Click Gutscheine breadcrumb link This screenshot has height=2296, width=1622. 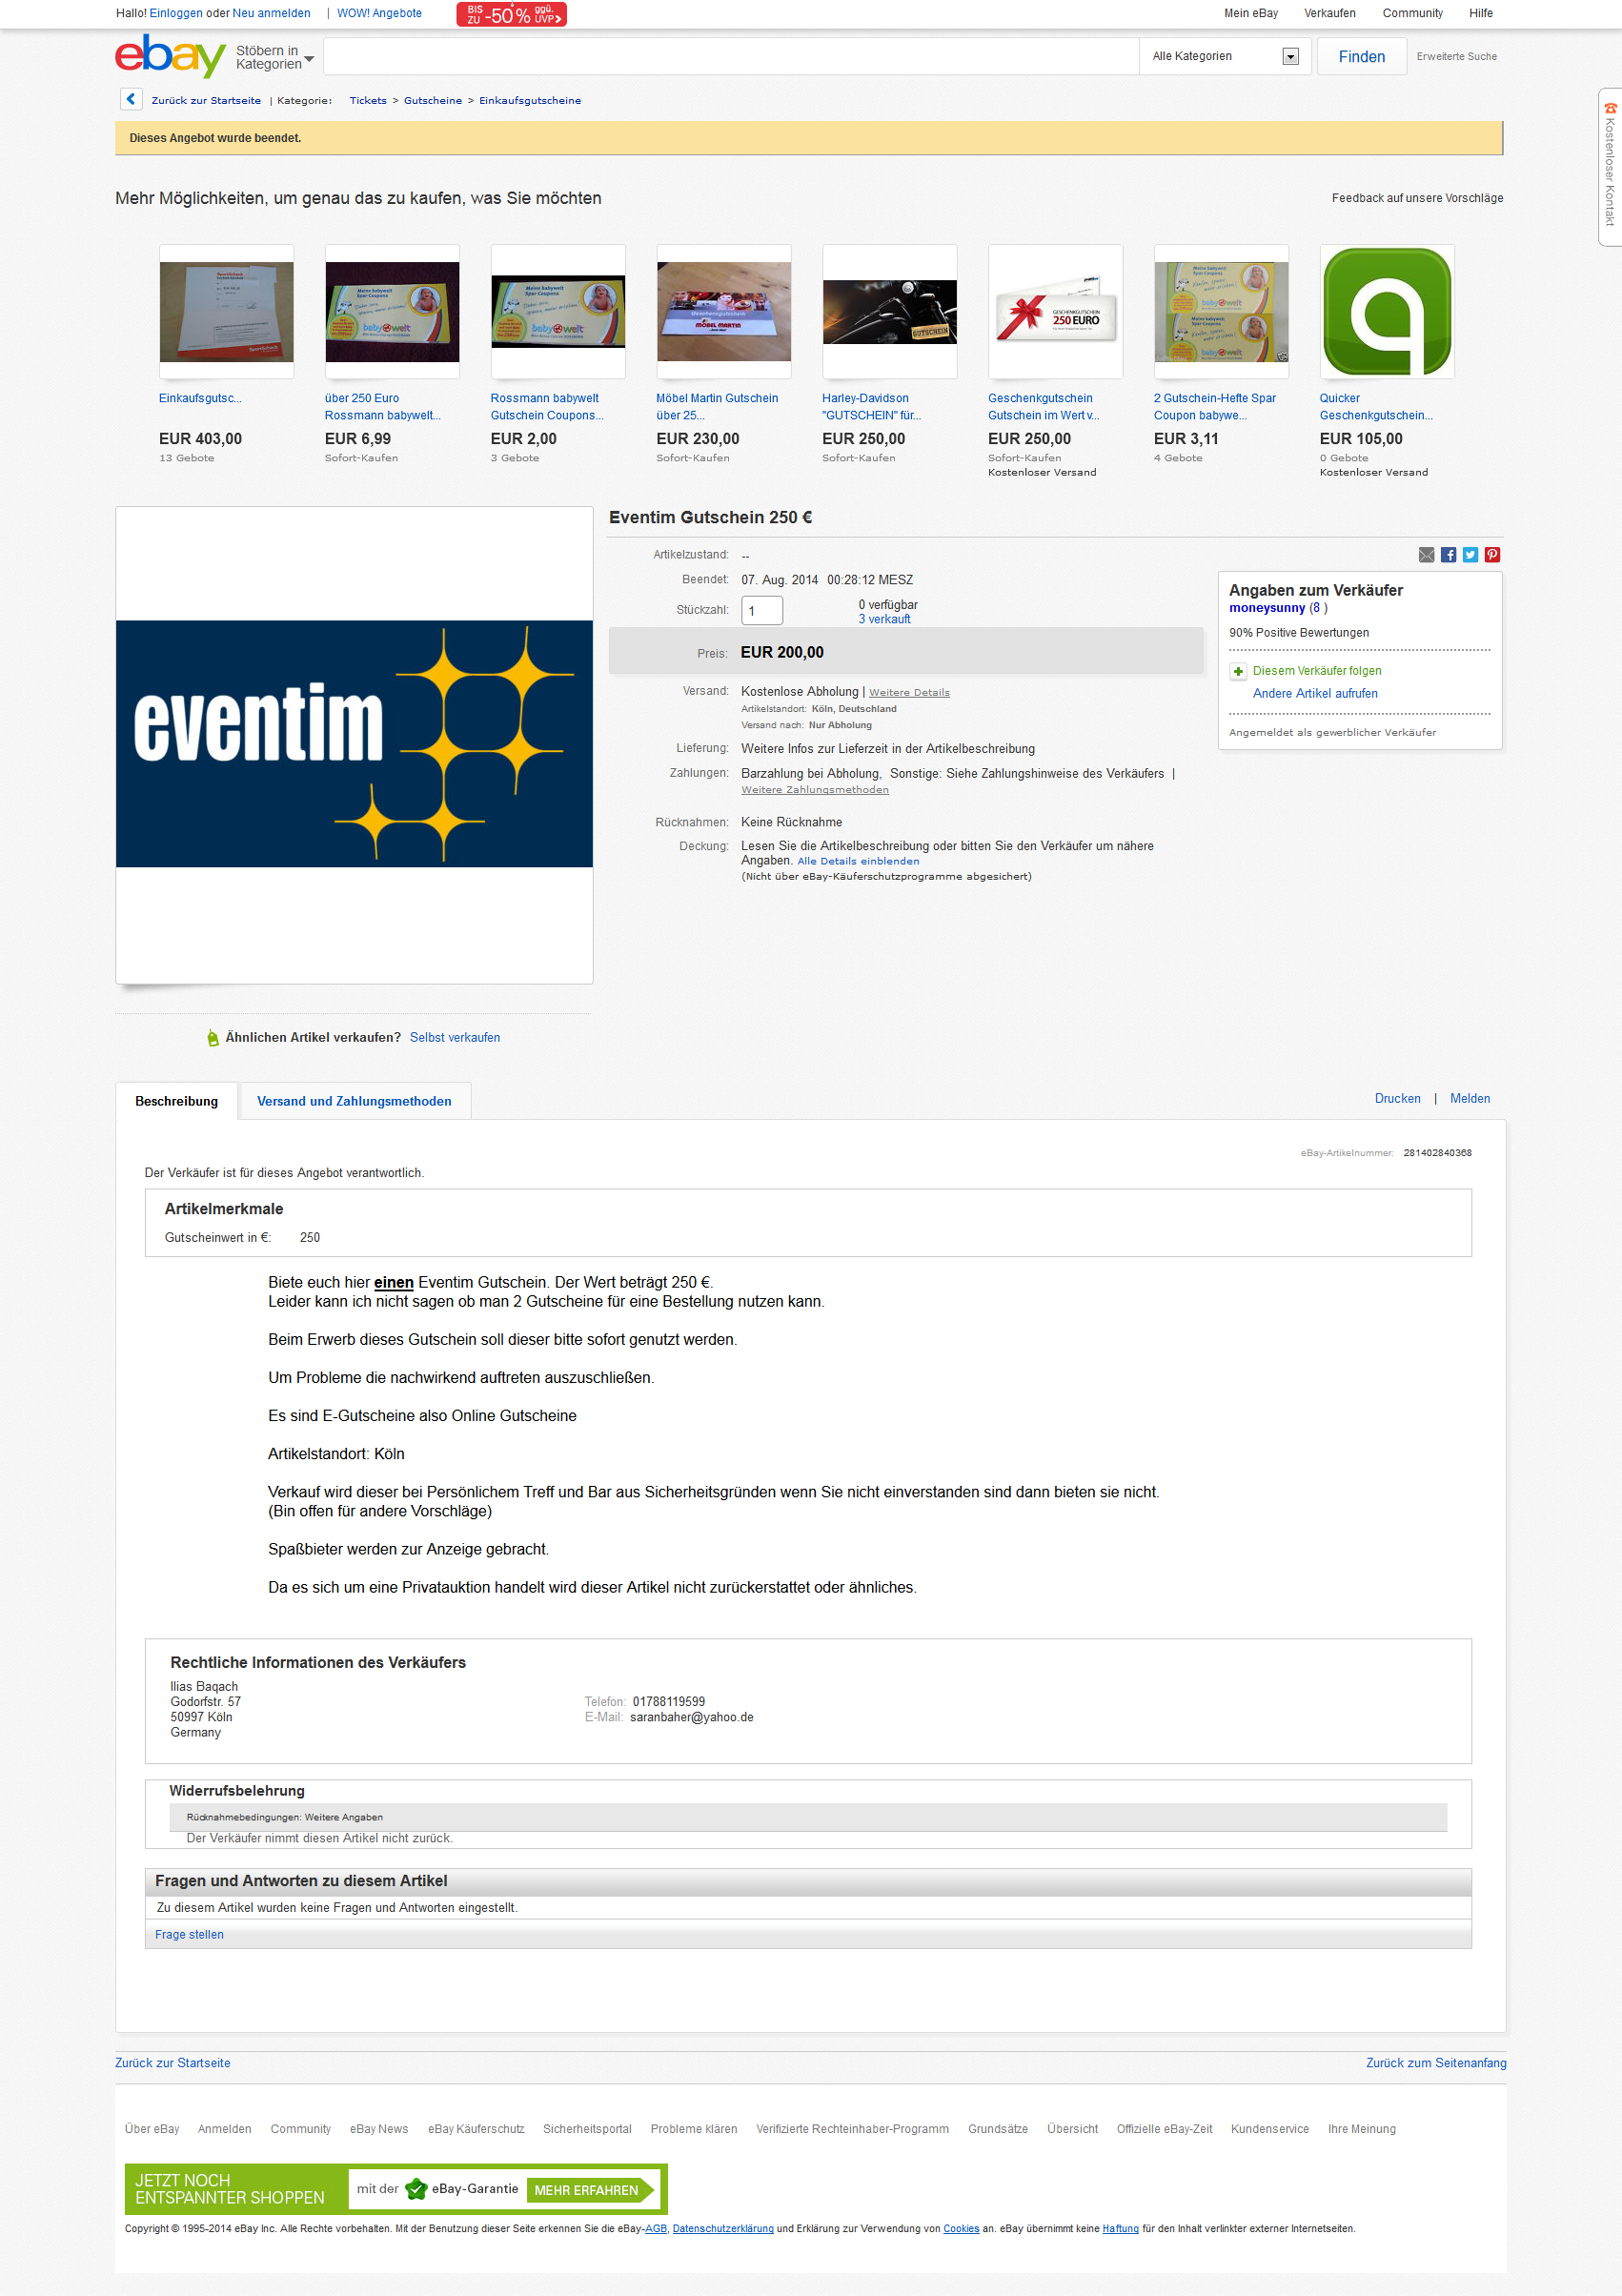tap(432, 100)
